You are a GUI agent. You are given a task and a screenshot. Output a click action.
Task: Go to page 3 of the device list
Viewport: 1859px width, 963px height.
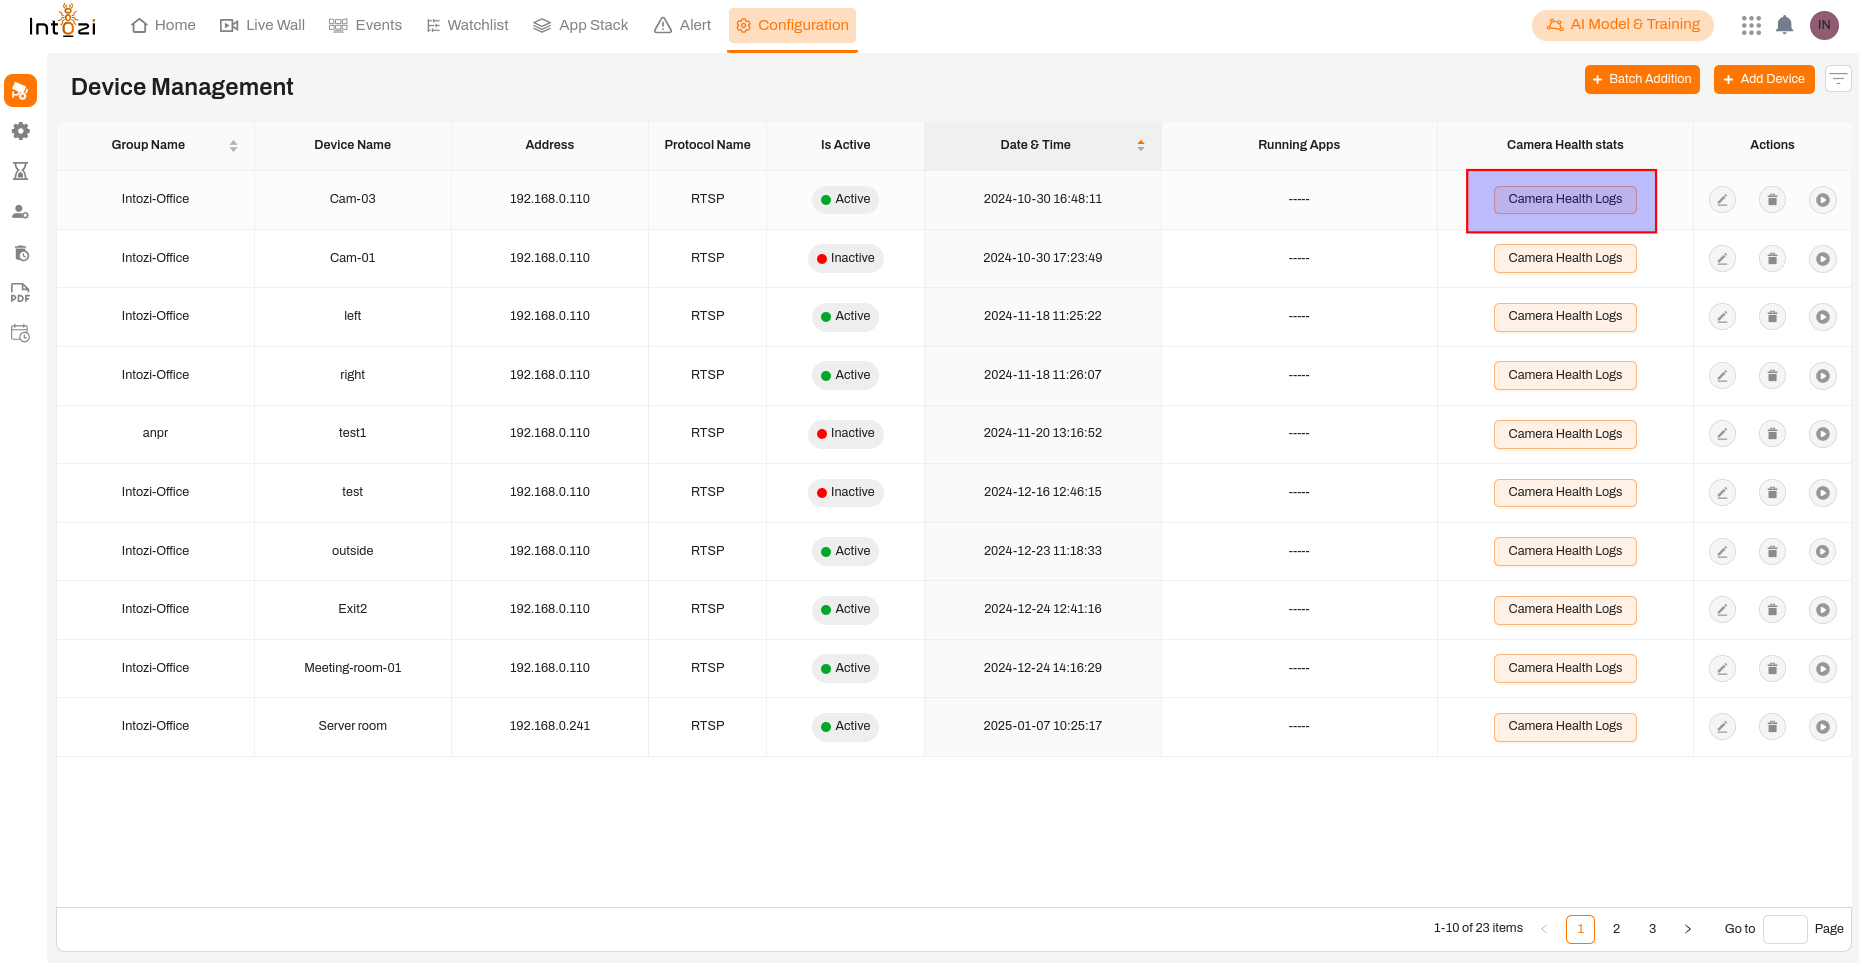tap(1652, 928)
